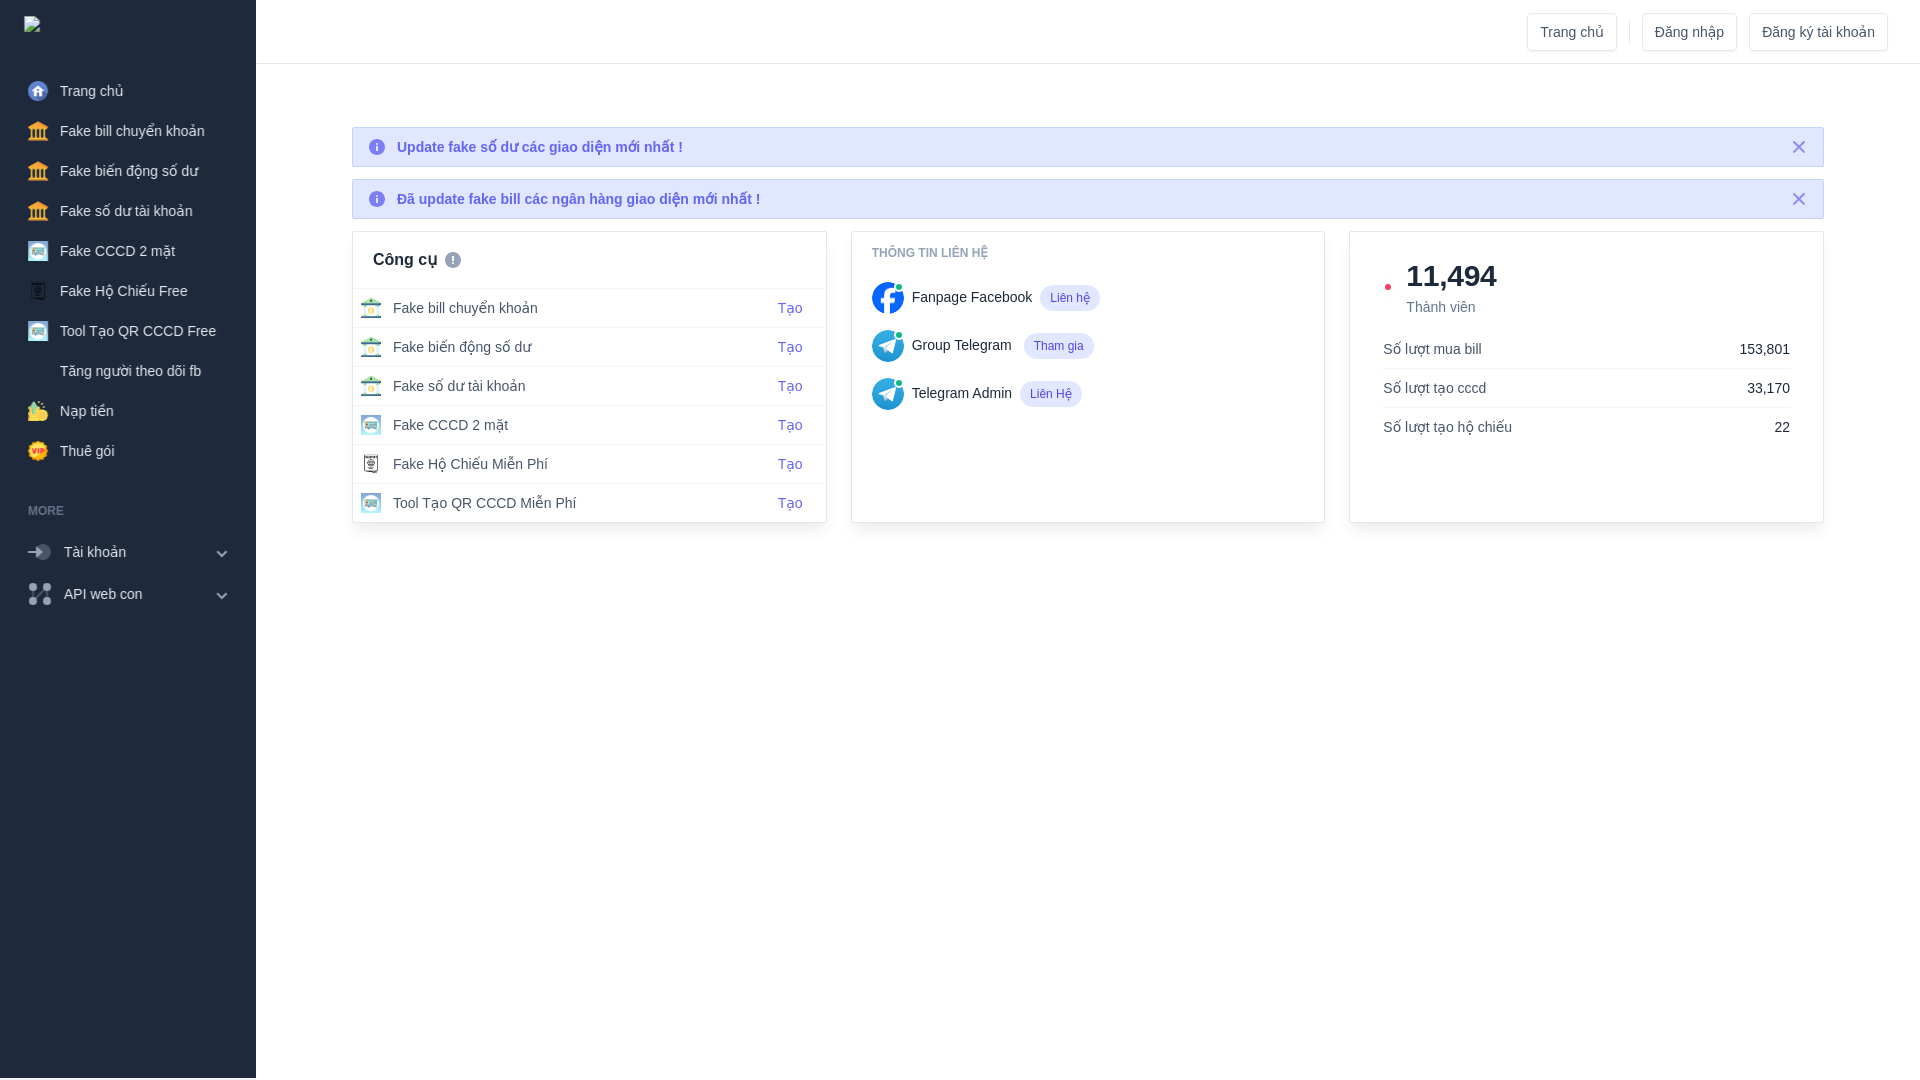Click the 'Đã update fake bill các ngân hàng' alert text
This screenshot has width=1920, height=1080.
coord(578,199)
